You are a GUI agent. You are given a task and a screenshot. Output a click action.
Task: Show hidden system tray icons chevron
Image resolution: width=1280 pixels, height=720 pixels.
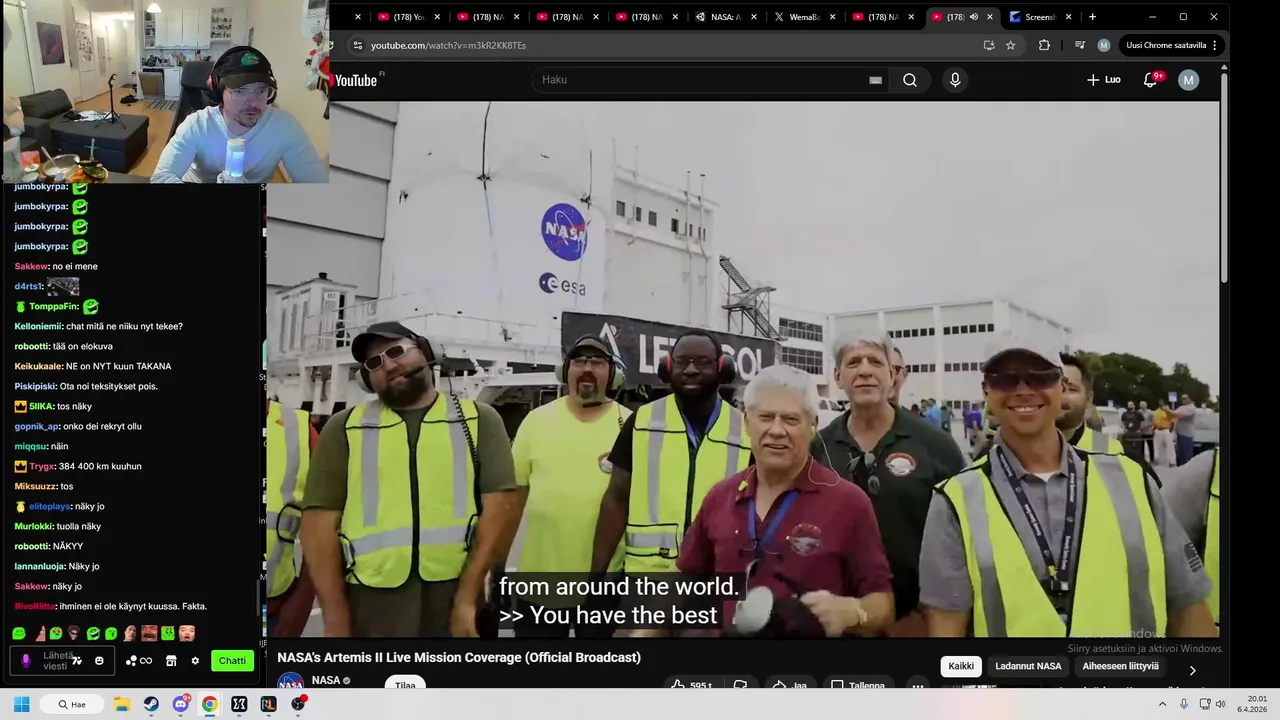1162,704
